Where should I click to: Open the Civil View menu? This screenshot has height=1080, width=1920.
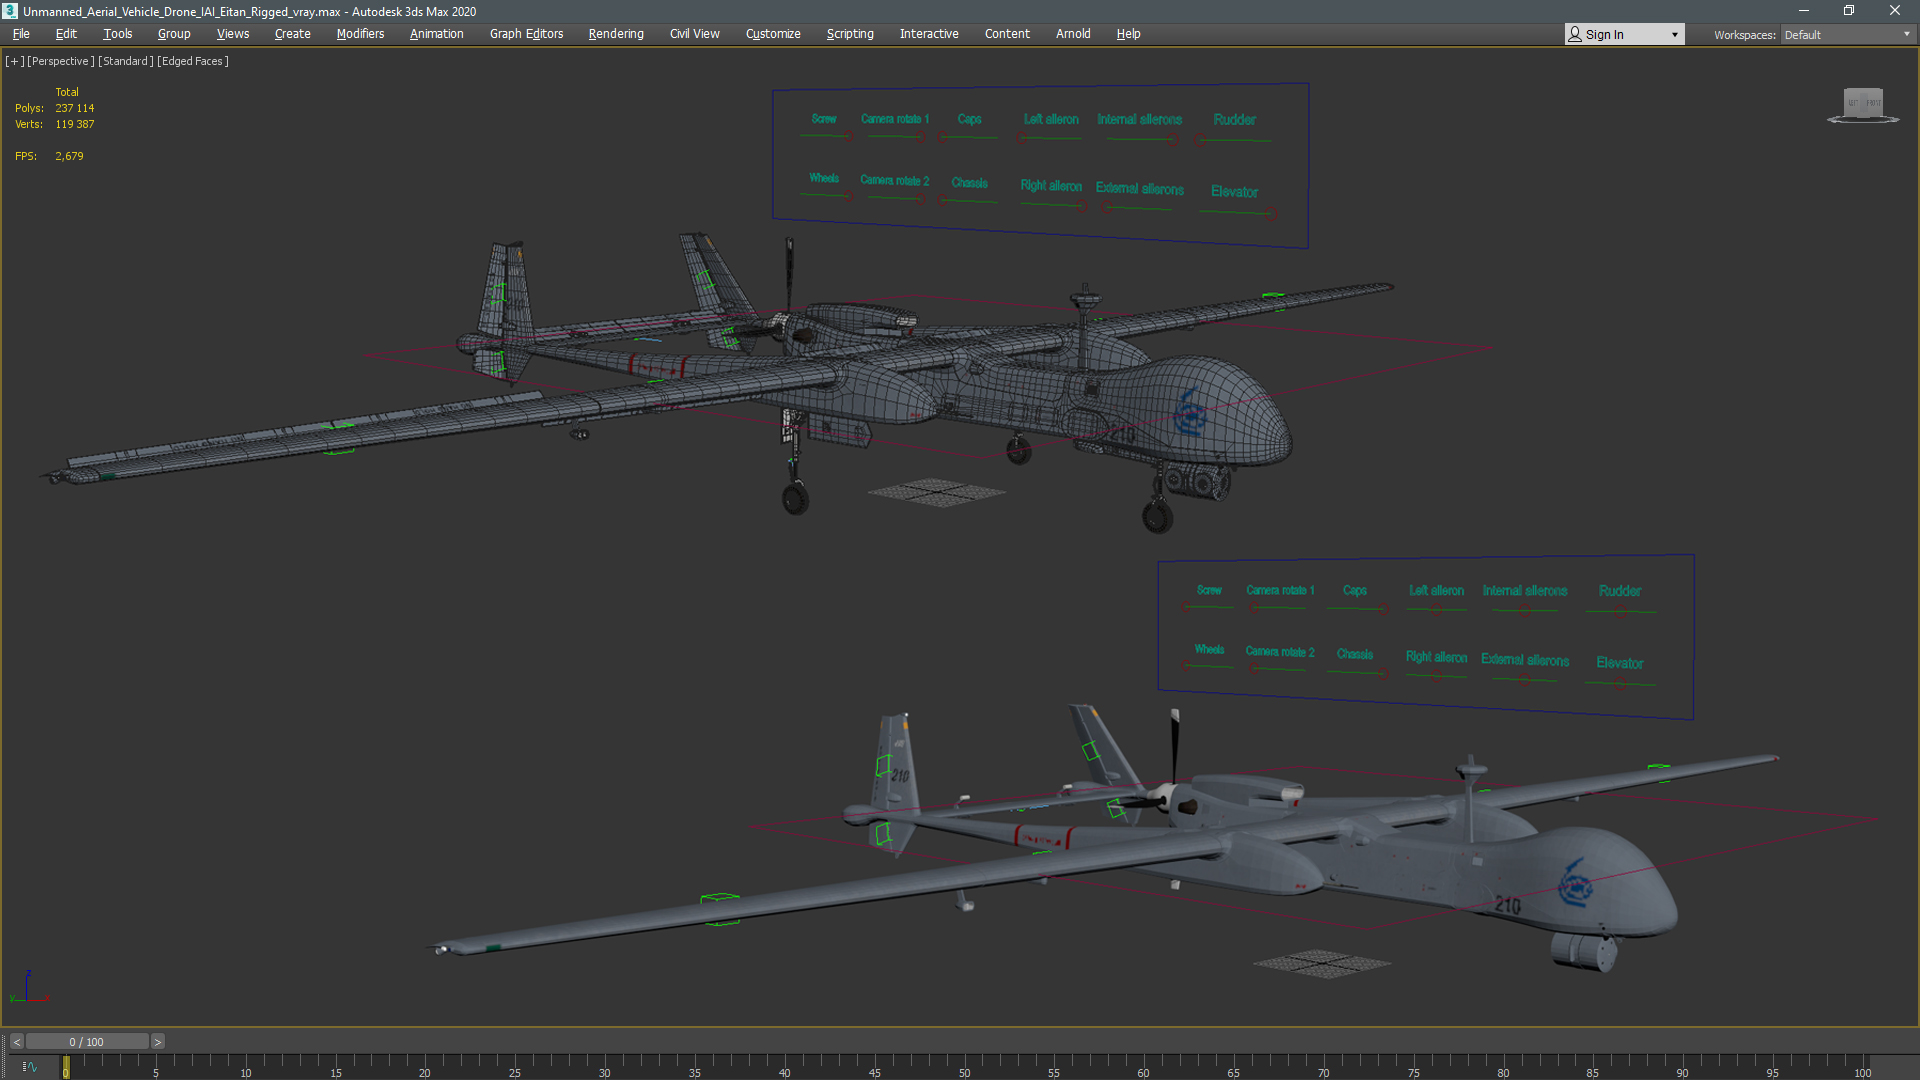[695, 34]
